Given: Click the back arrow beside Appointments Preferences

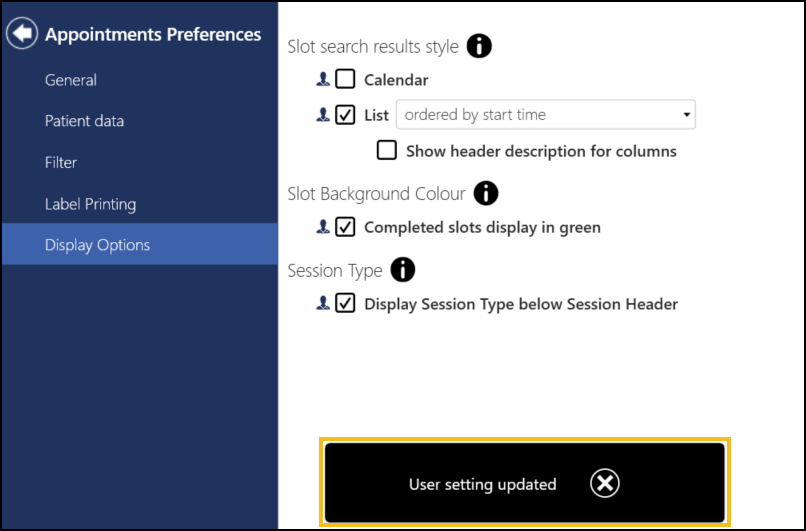Looking at the screenshot, I should (x=21, y=34).
